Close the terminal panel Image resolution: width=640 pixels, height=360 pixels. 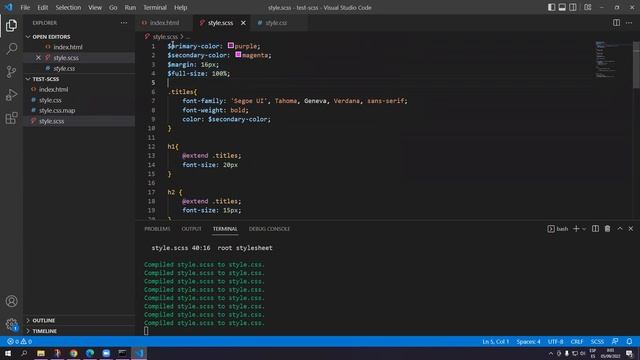pos(631,229)
